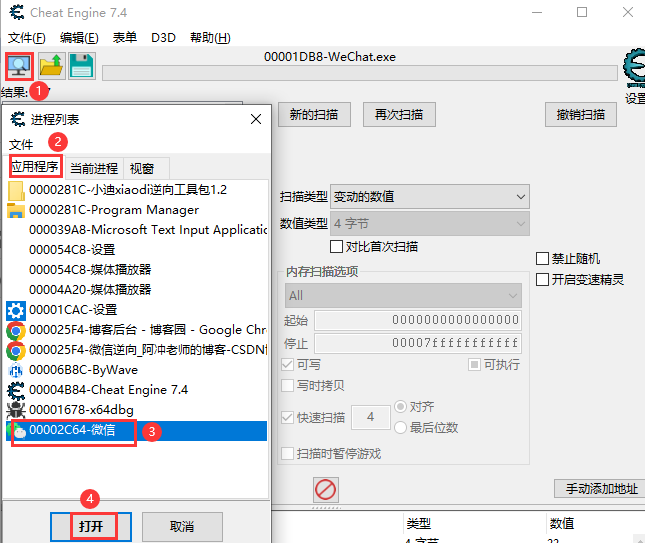Screen dimensions: 645x543
Task: Select 000054C8-设置 row
Action: [137, 250]
